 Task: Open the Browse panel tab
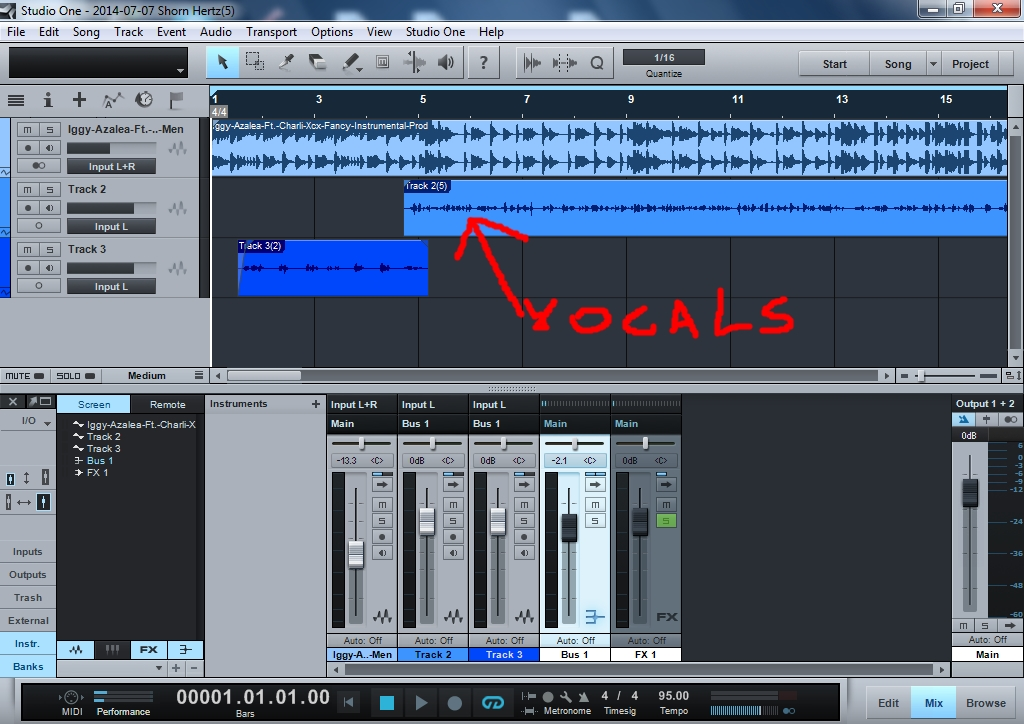click(x=985, y=703)
